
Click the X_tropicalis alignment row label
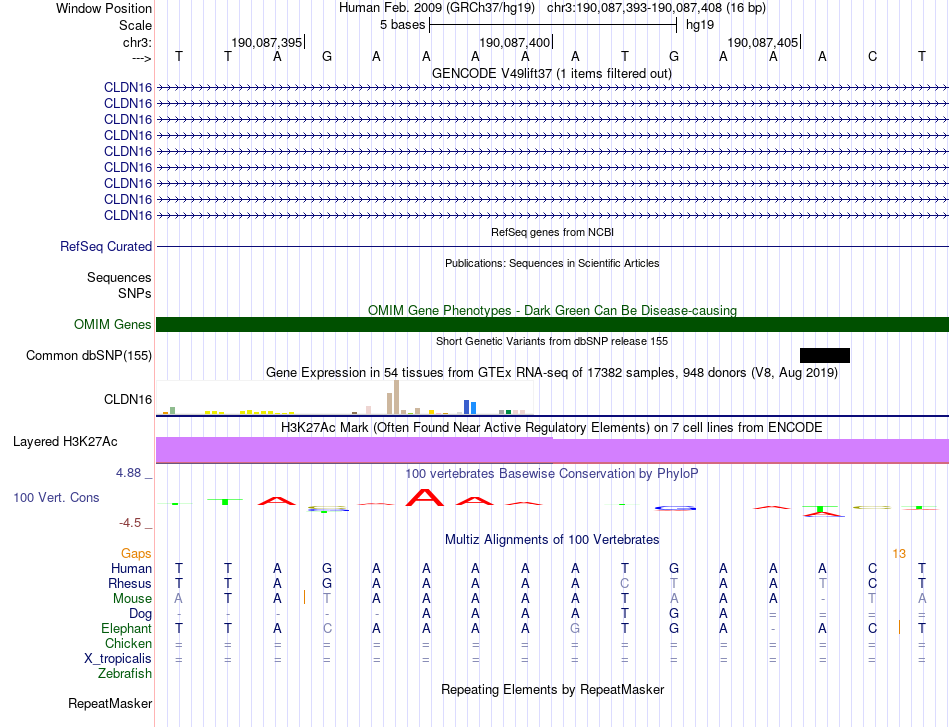click(118, 659)
